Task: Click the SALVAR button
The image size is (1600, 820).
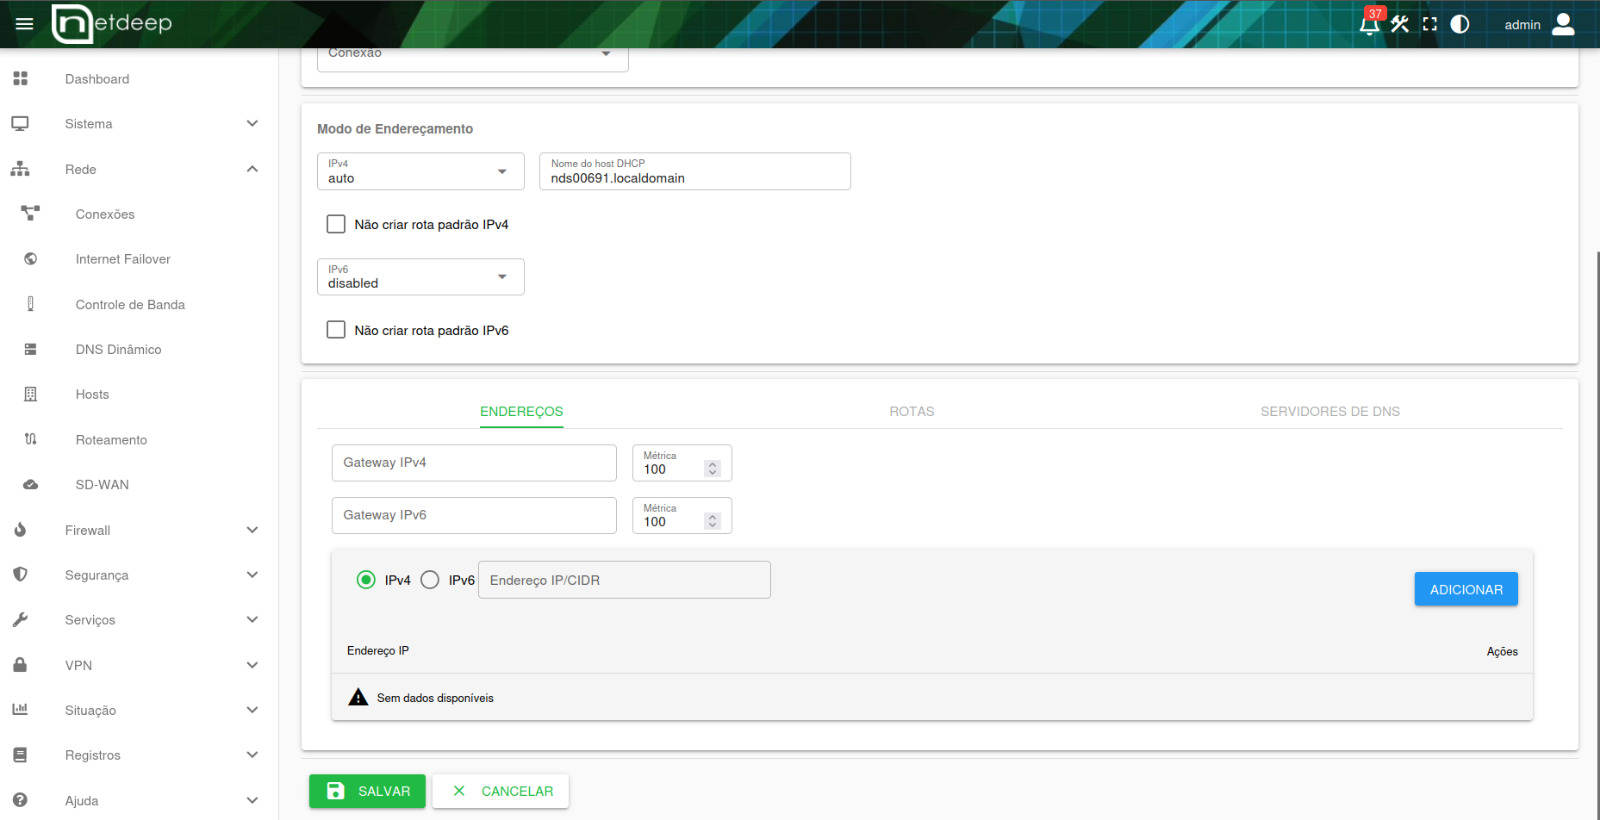Action: (367, 791)
